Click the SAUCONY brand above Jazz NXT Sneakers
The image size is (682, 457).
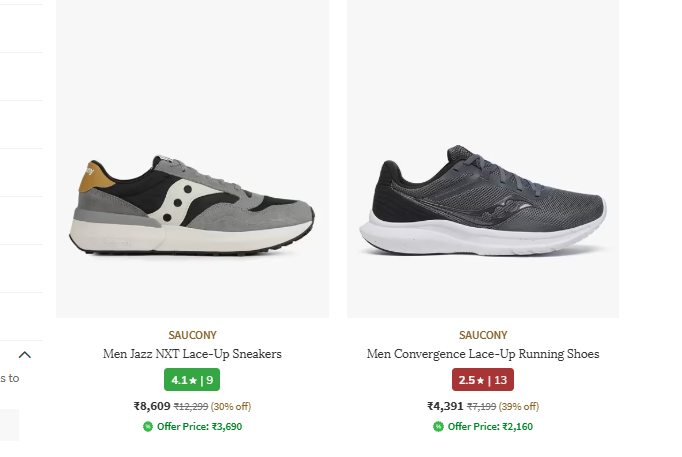tap(192, 335)
